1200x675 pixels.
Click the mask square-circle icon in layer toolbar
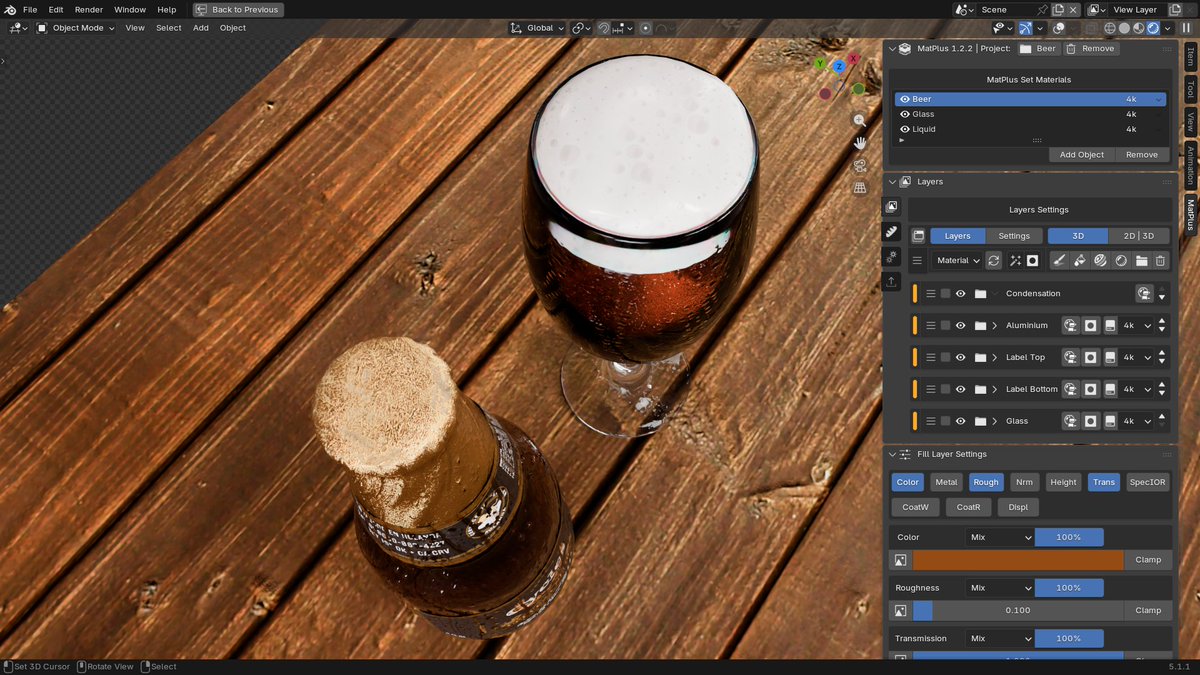click(1032, 260)
